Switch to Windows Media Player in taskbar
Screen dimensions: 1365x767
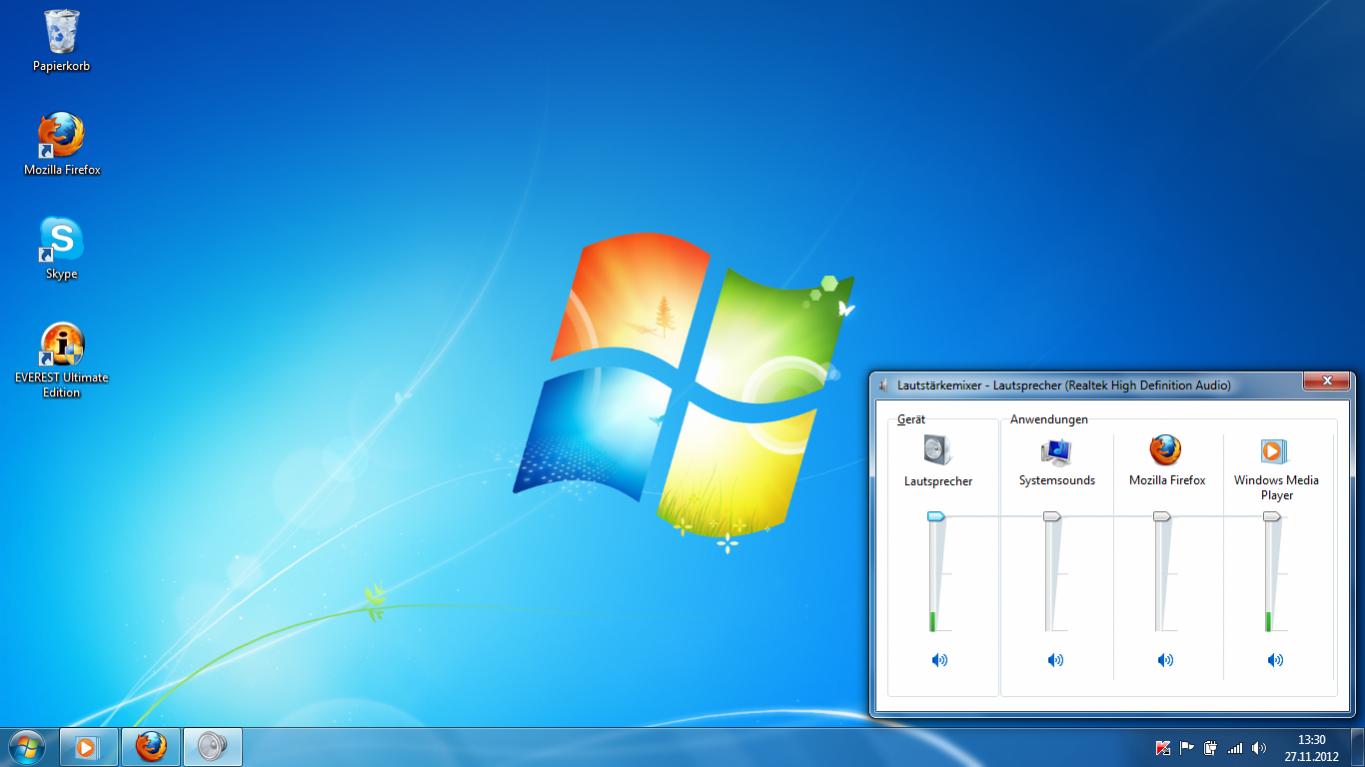pyautogui.click(x=88, y=747)
